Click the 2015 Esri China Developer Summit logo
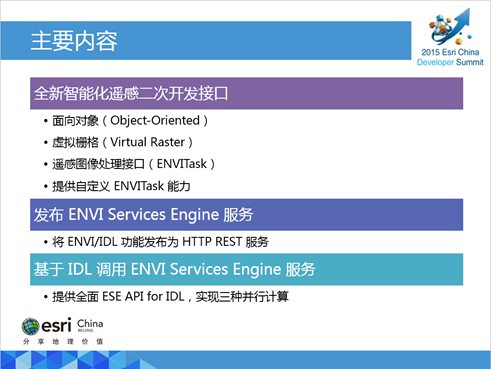491x369 pixels. [x=450, y=37]
